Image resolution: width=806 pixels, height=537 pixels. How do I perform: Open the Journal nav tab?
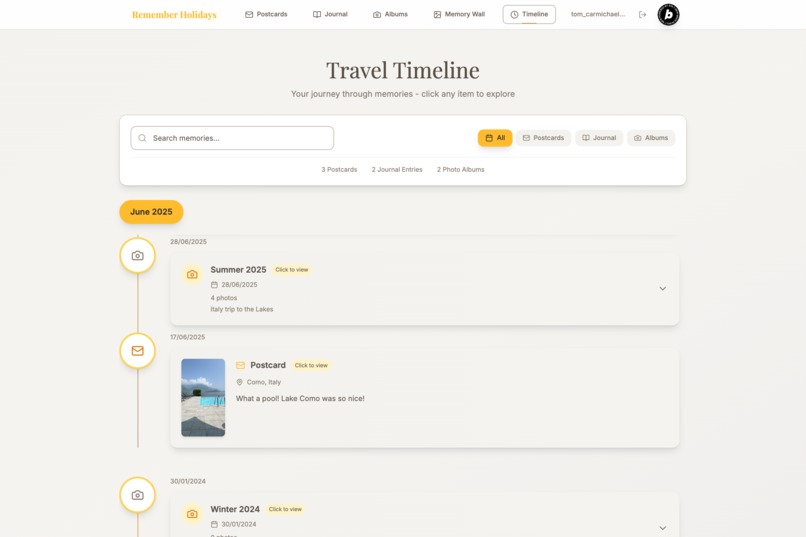[x=330, y=14]
